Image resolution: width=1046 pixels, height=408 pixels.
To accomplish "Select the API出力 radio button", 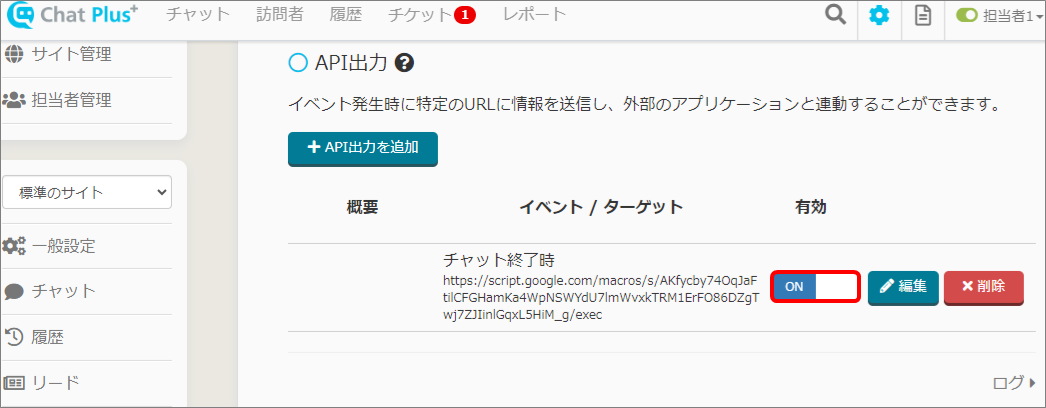I will (297, 63).
